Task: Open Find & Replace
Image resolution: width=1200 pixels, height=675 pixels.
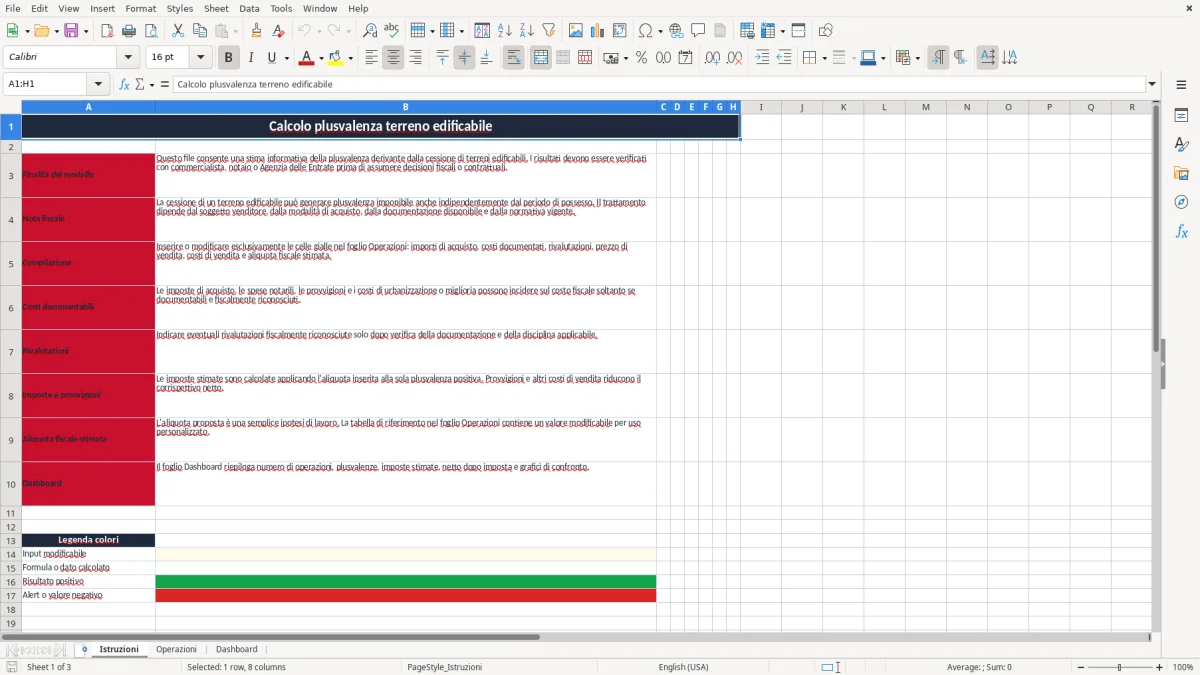Action: click(x=369, y=31)
